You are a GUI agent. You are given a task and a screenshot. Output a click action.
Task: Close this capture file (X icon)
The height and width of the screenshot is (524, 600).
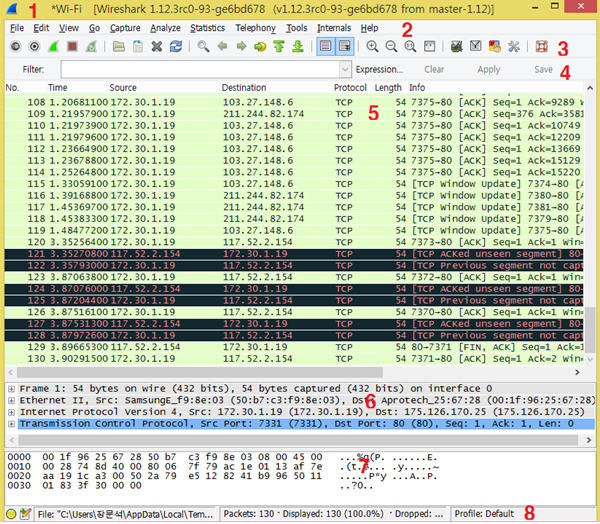(x=157, y=47)
